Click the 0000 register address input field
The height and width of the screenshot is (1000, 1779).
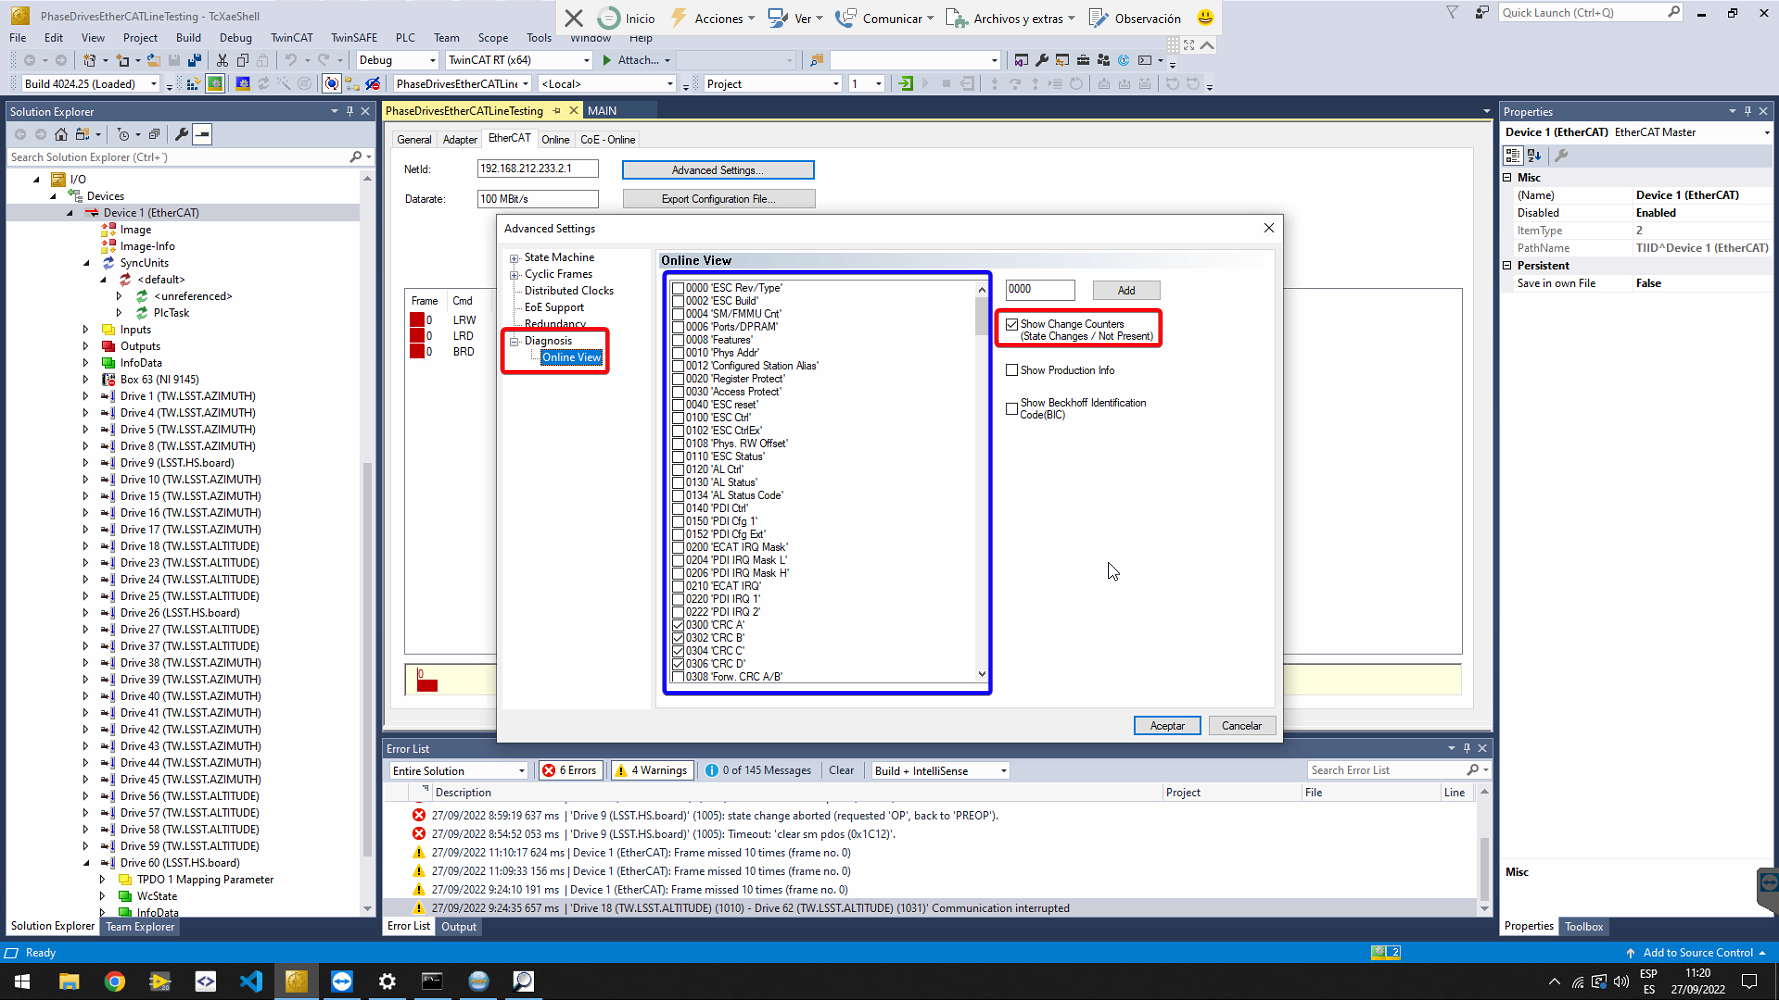pyautogui.click(x=1040, y=290)
